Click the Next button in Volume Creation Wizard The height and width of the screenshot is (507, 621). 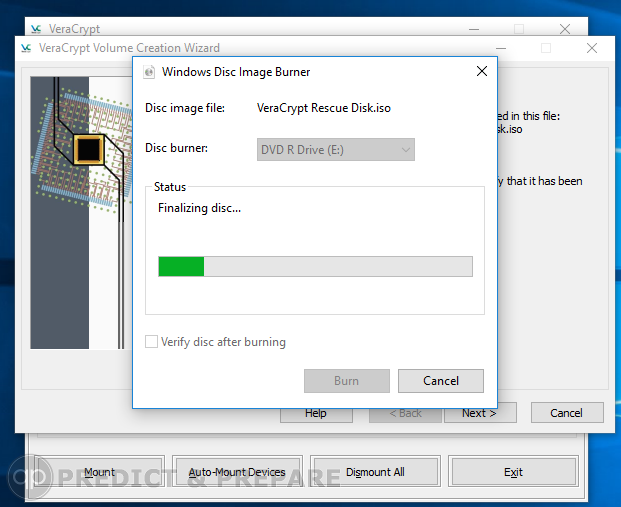(x=480, y=414)
